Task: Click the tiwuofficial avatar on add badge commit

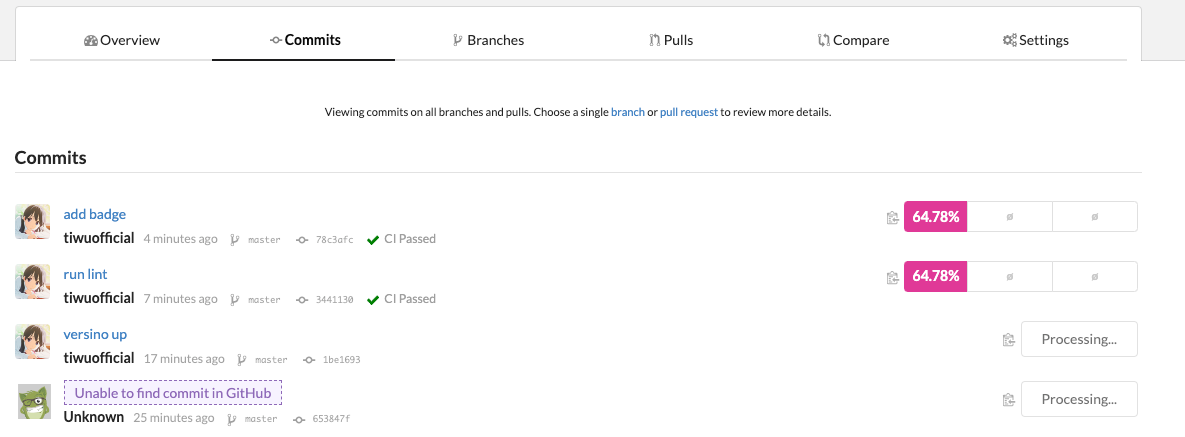Action: (x=32, y=222)
